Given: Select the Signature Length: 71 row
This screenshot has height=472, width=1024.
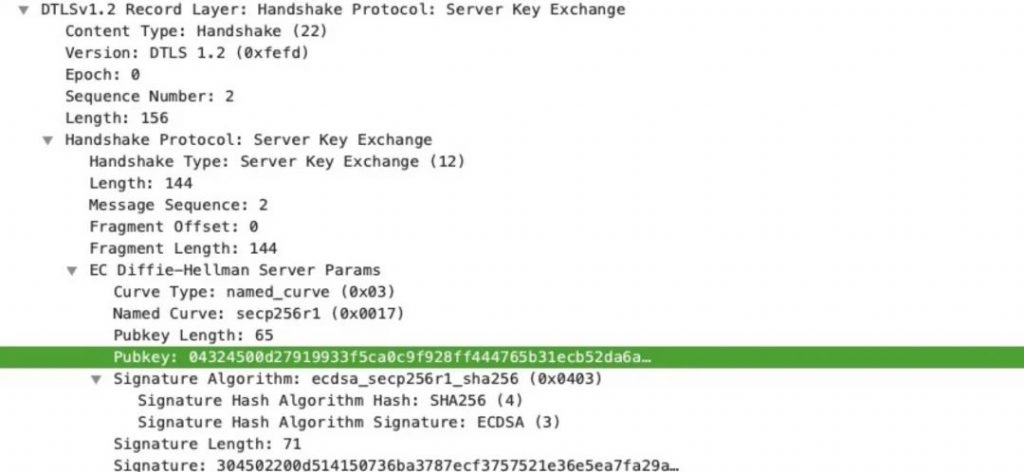Looking at the screenshot, I should 207,444.
